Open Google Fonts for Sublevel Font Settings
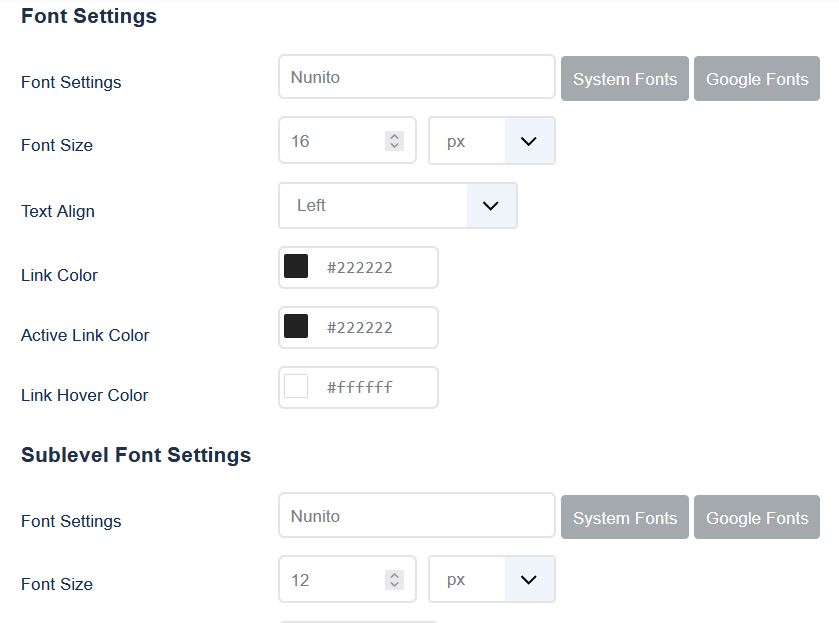Image resolution: width=839 pixels, height=623 pixels. tap(757, 518)
